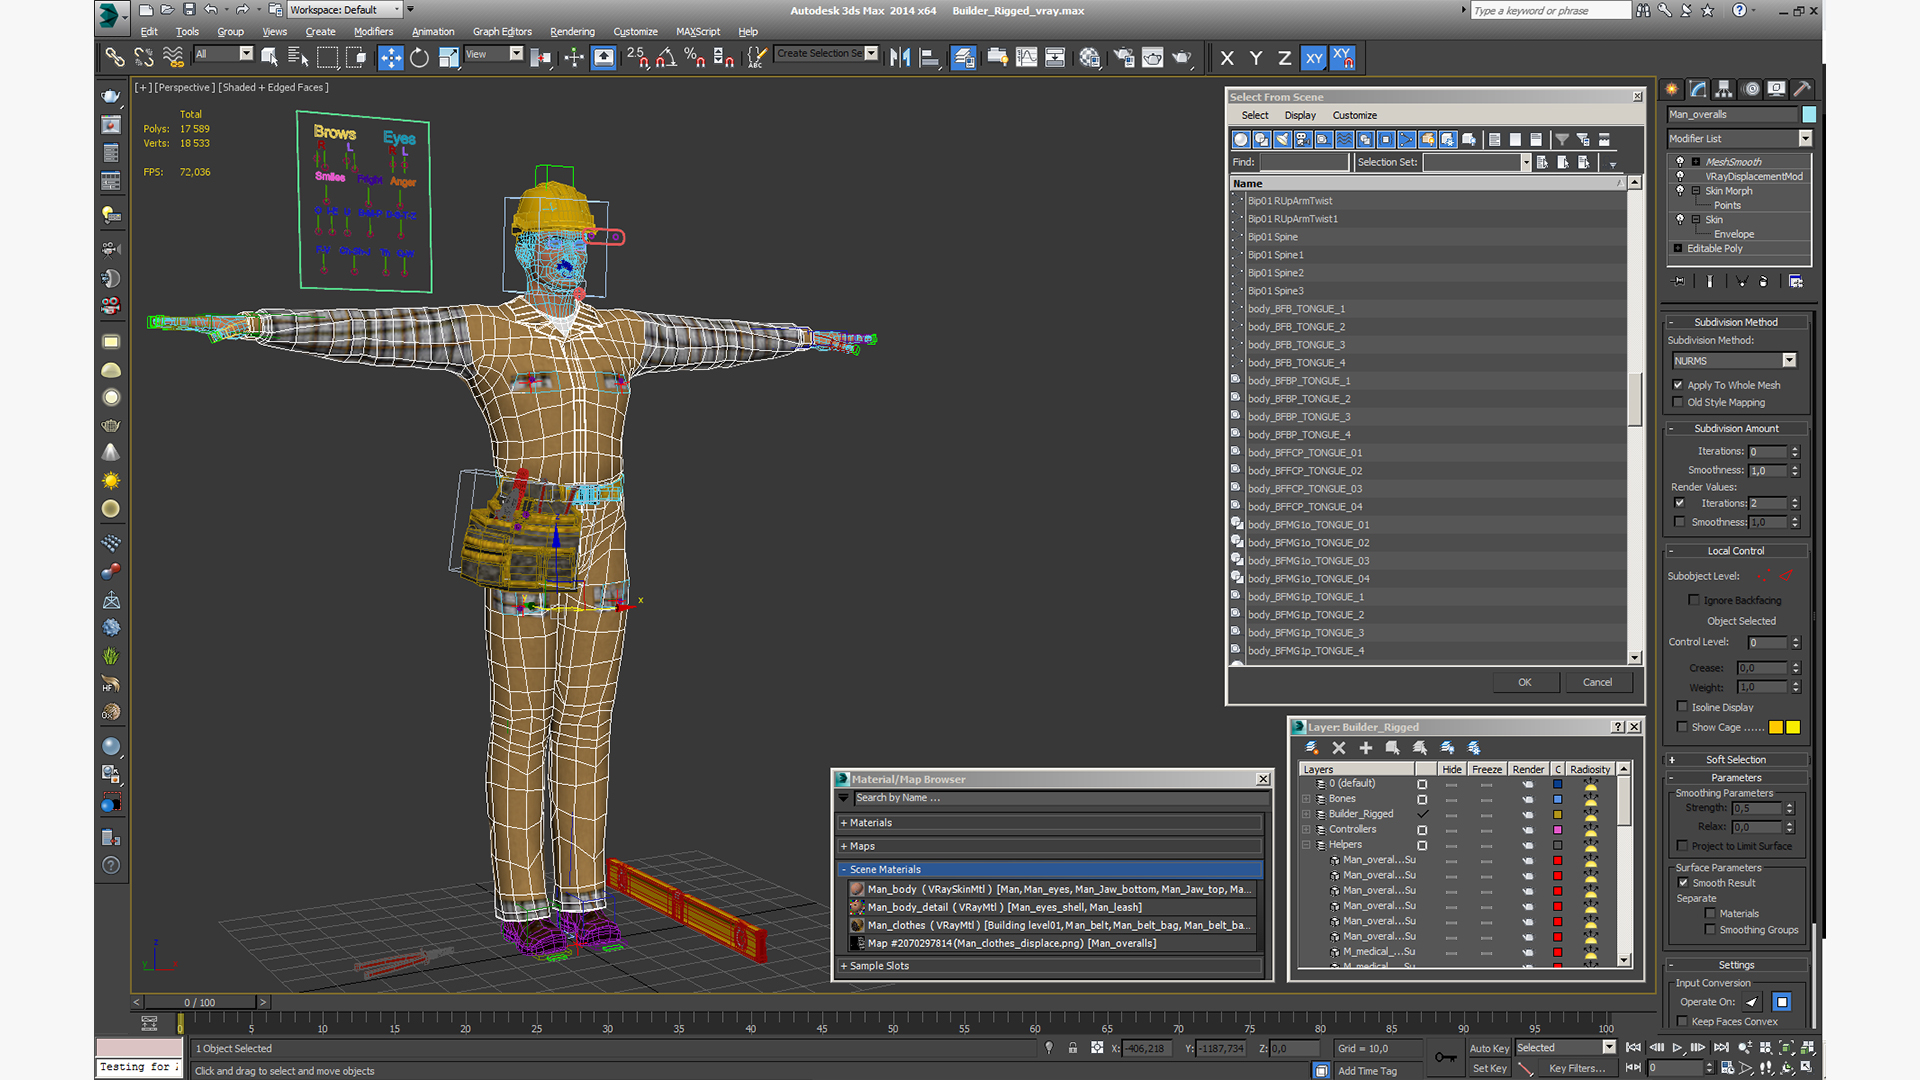Image resolution: width=1920 pixels, height=1080 pixels.
Task: Open Customize menu in Select From Scene
Action: tap(1354, 115)
